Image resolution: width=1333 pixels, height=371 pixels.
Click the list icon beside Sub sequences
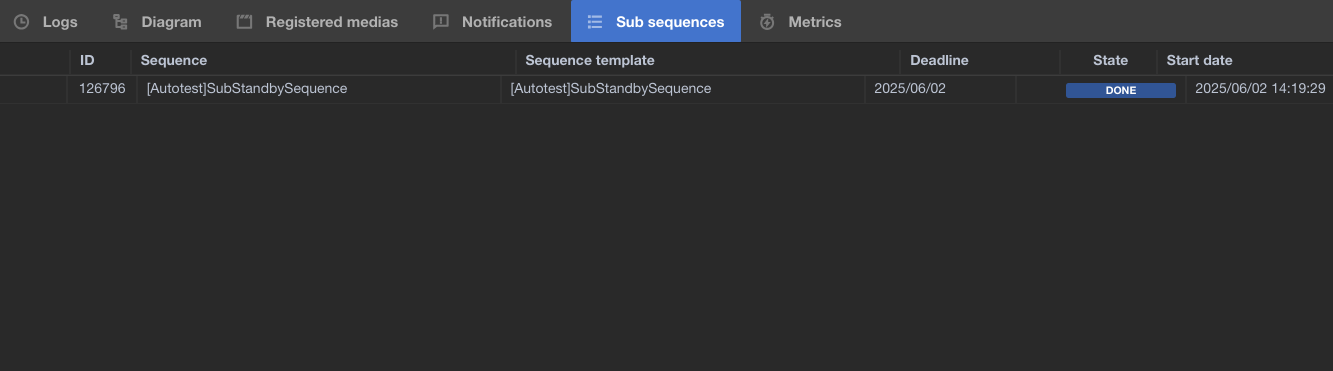pyautogui.click(x=595, y=21)
